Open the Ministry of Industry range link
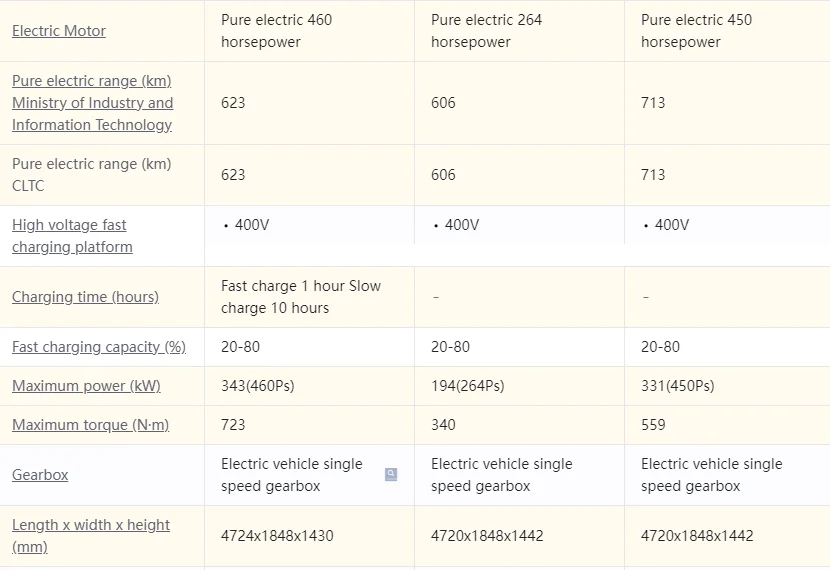This screenshot has height=570, width=830. [x=92, y=103]
